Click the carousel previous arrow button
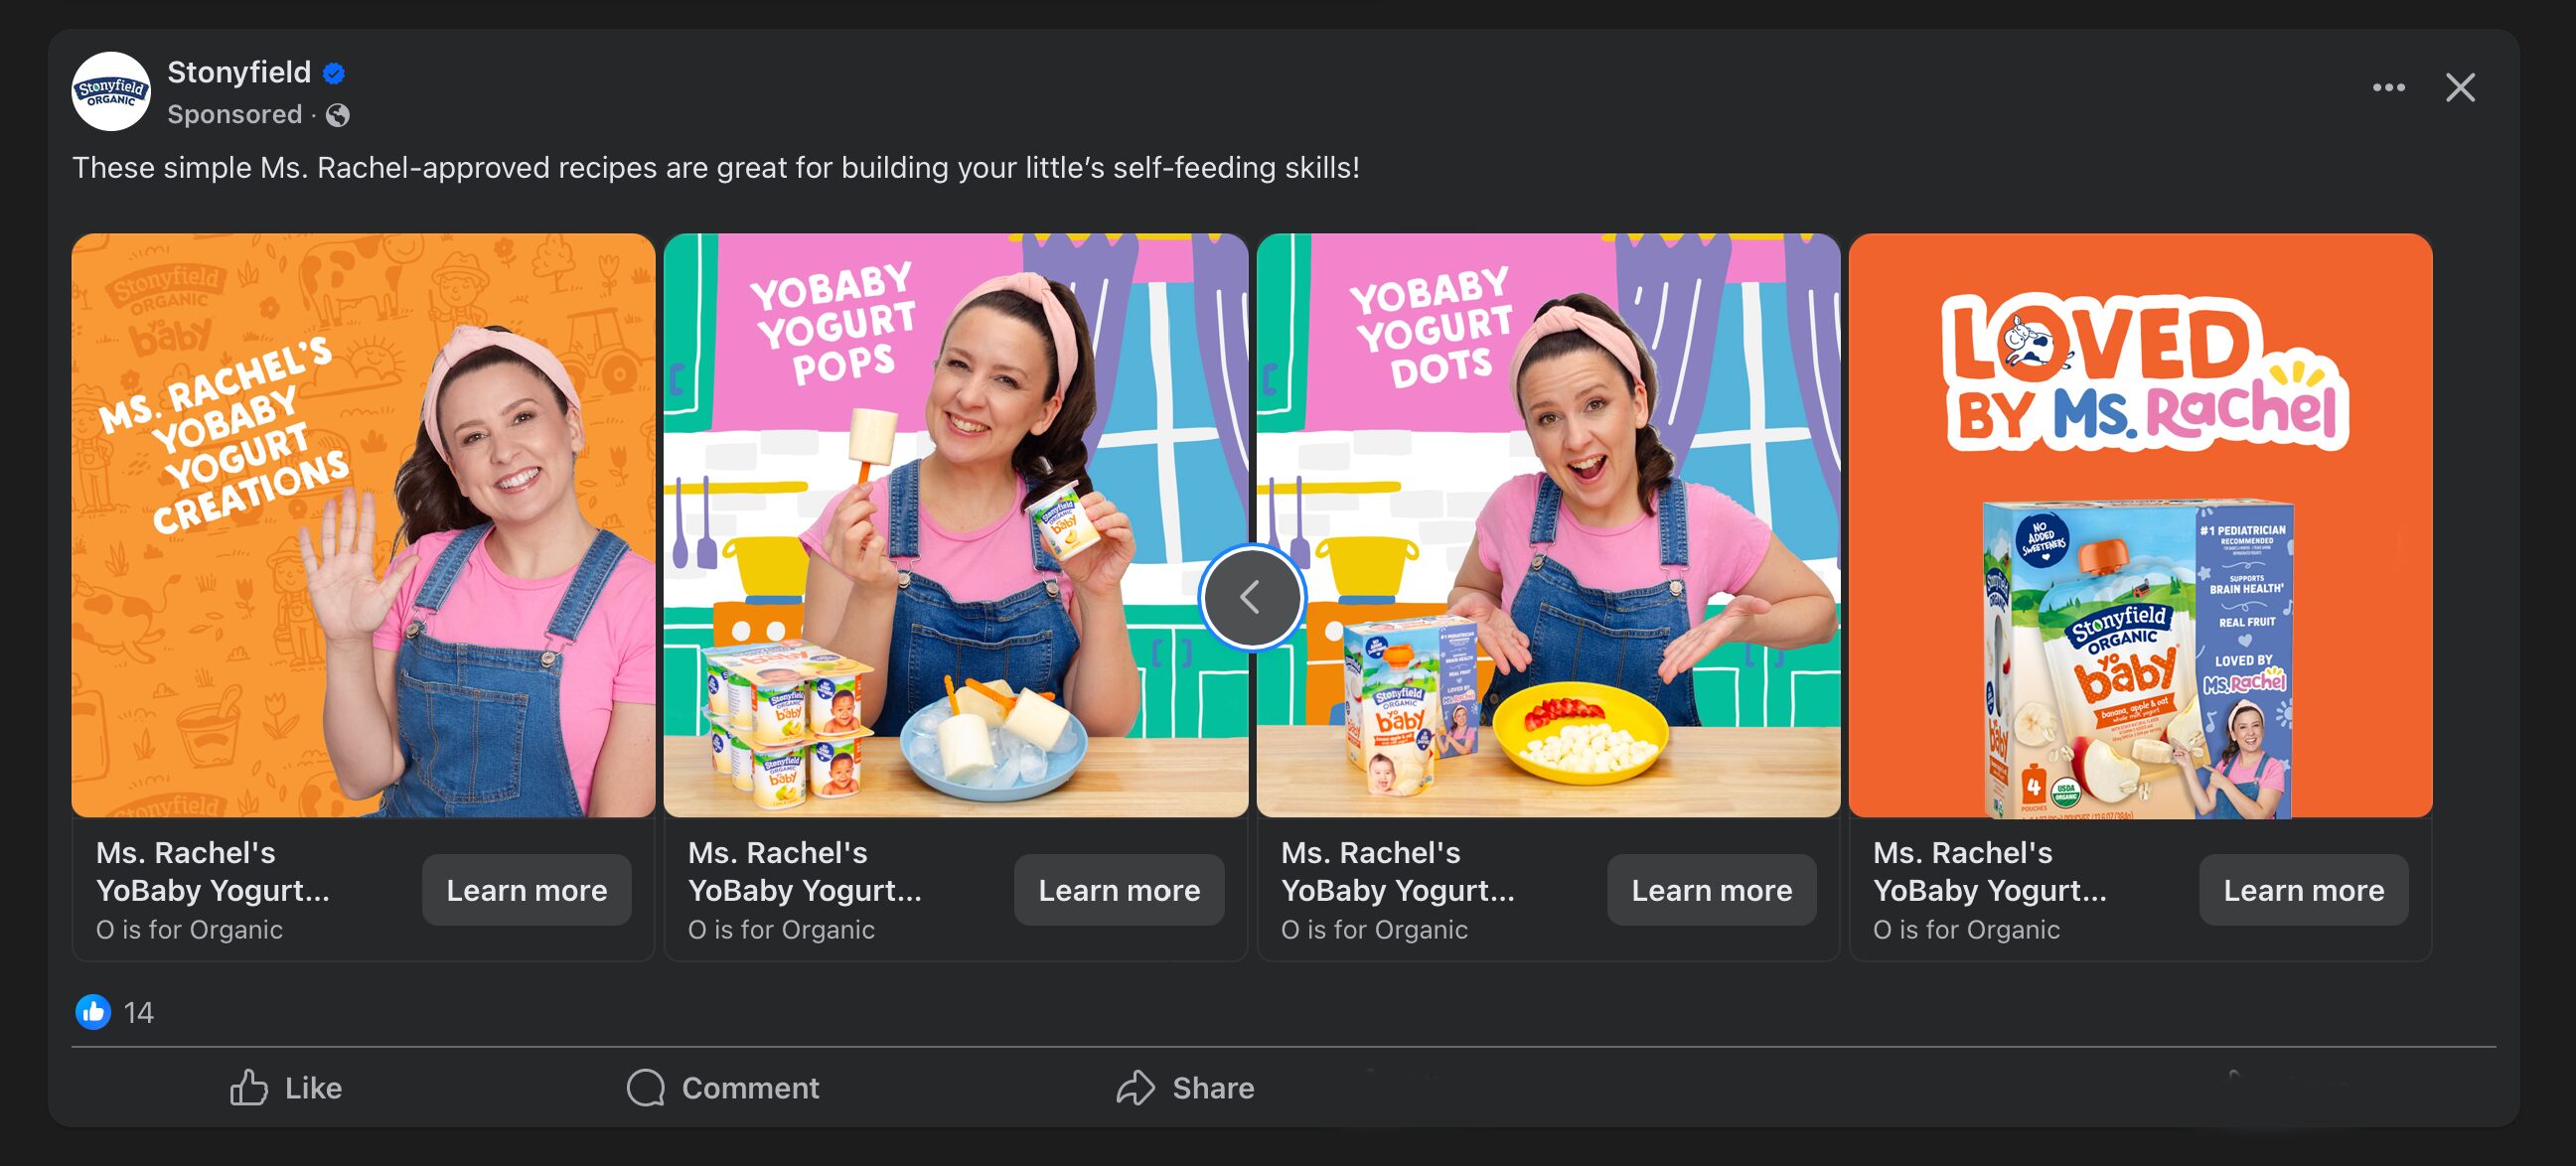Screen dimensions: 2576x1166 (x=1250, y=597)
